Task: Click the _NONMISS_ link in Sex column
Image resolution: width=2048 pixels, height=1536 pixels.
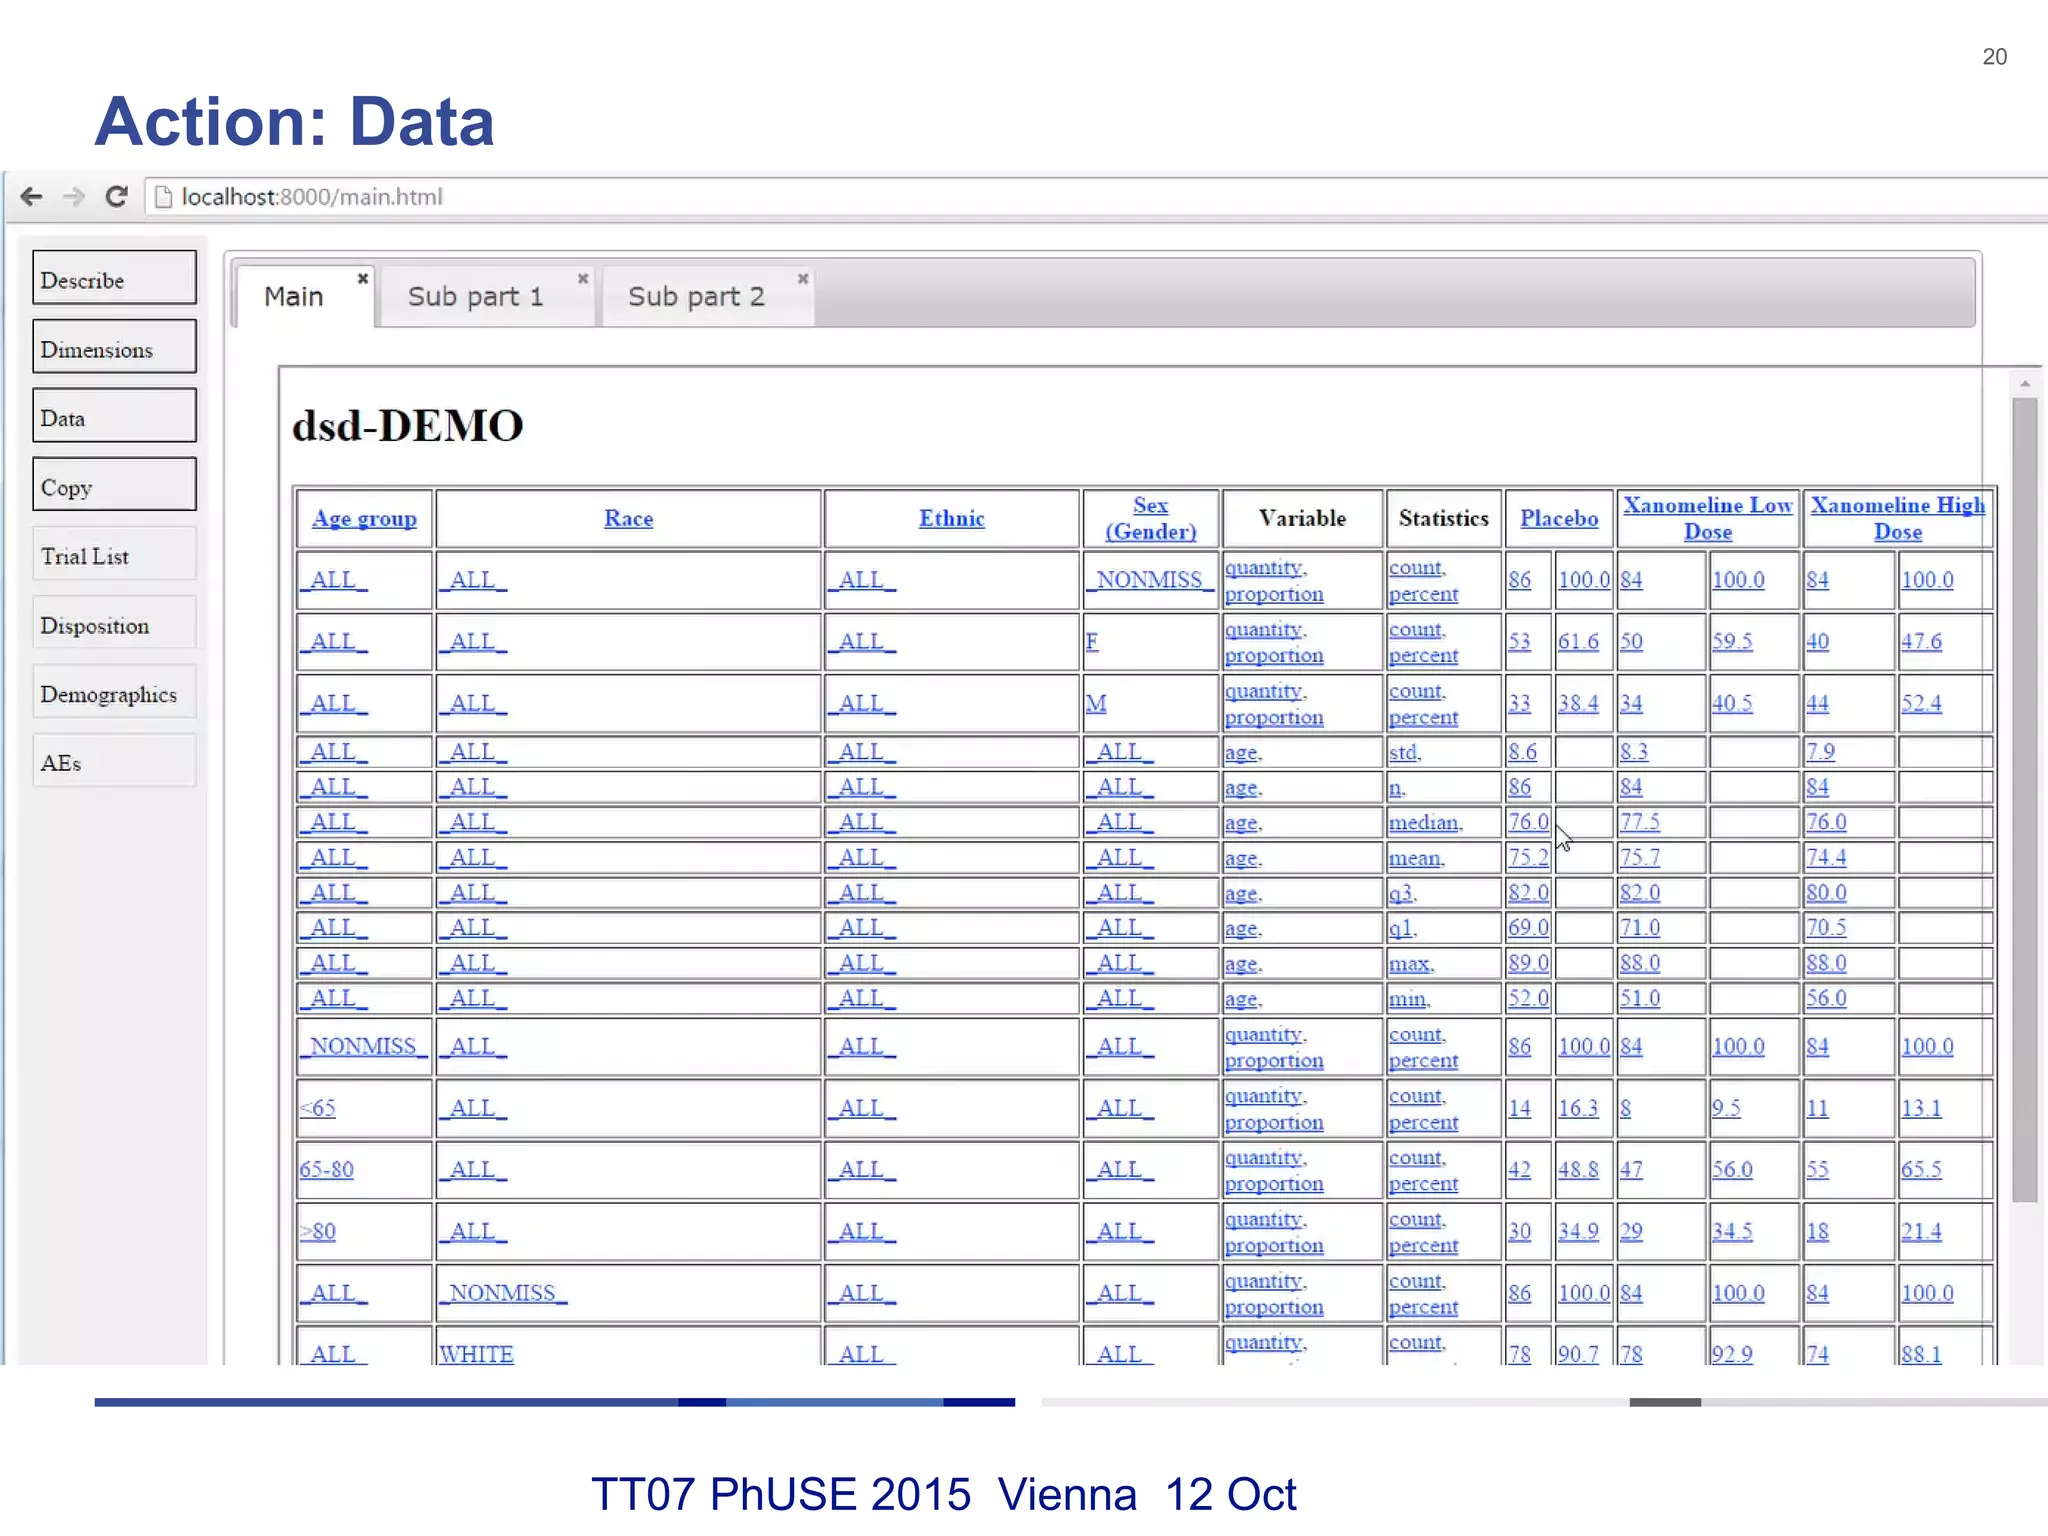Action: point(1149,580)
